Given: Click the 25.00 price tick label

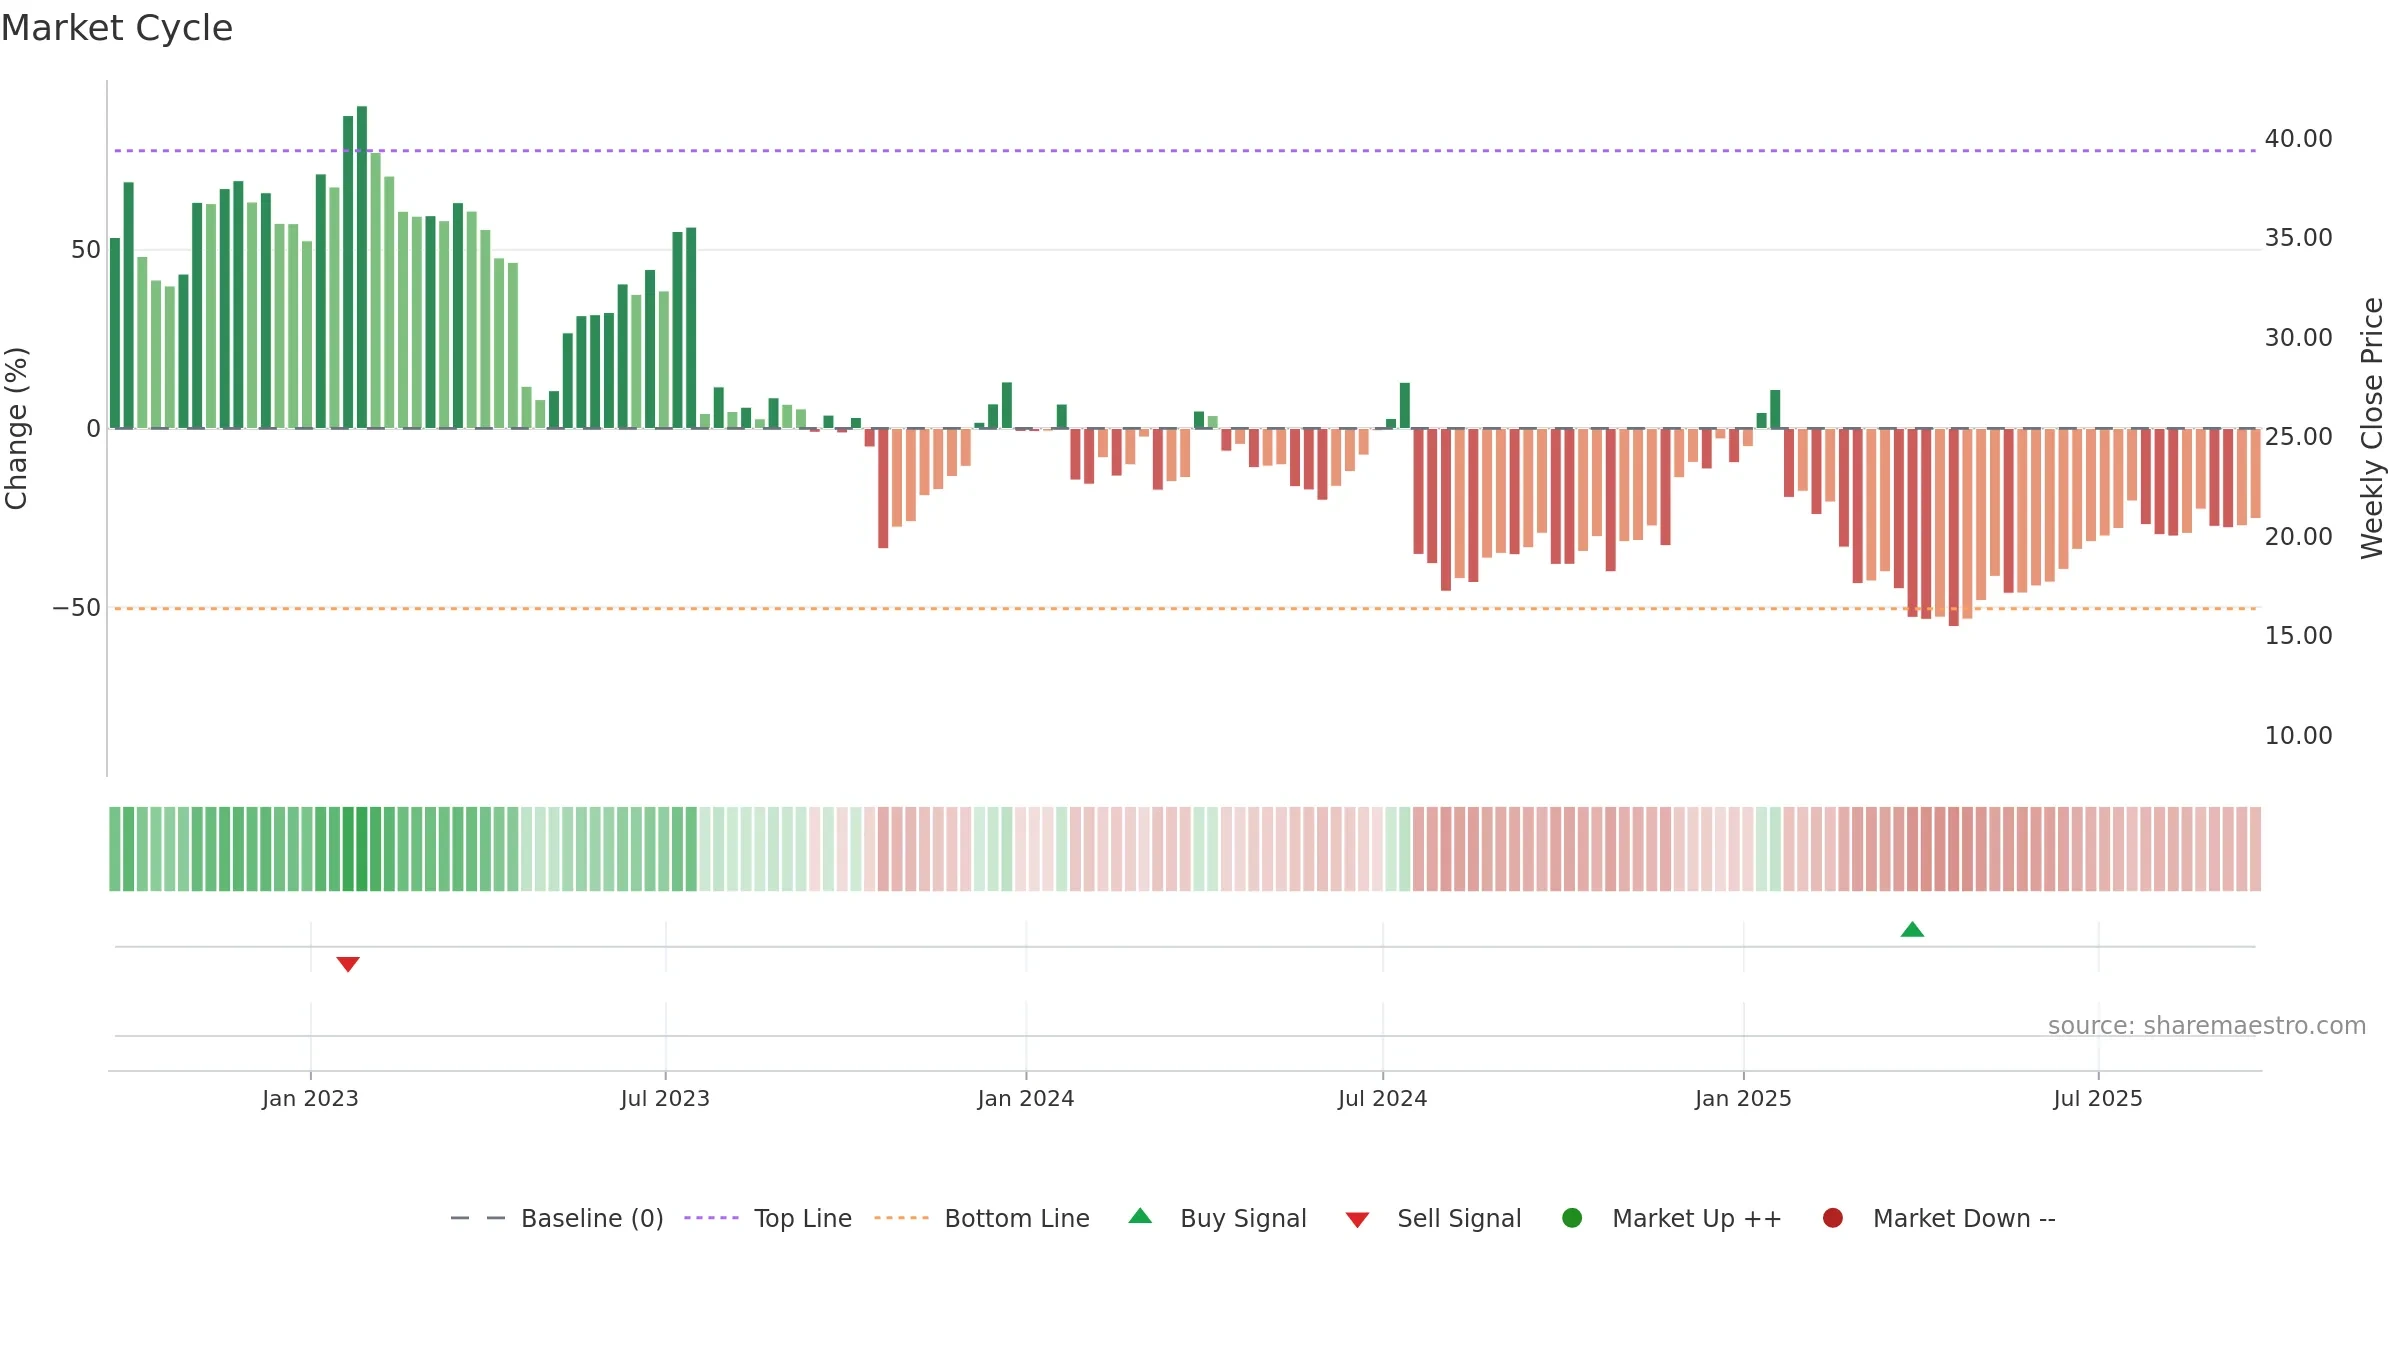Looking at the screenshot, I should (x=2298, y=437).
